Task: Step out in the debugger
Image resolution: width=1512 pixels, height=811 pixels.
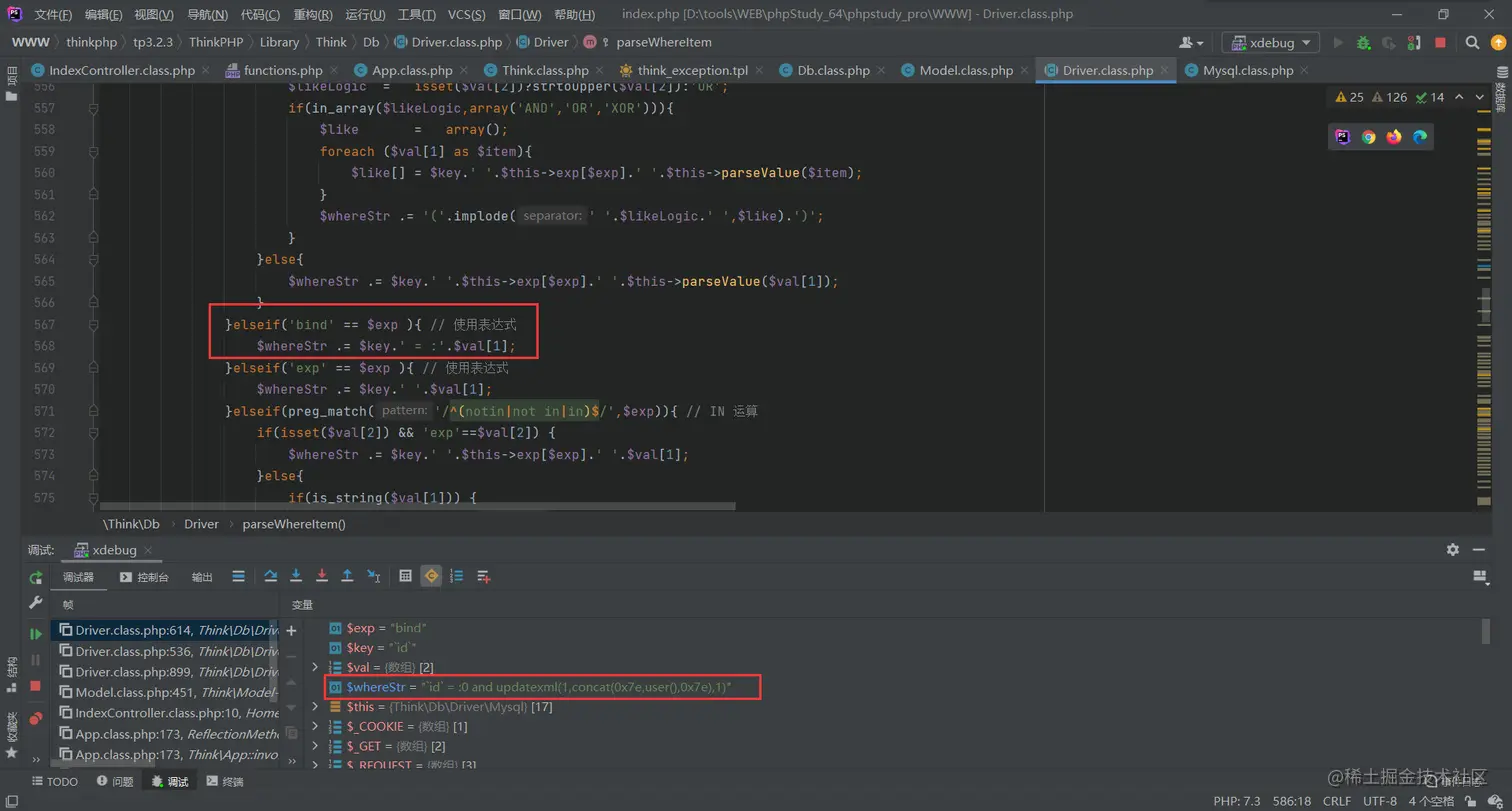Action: click(x=347, y=576)
